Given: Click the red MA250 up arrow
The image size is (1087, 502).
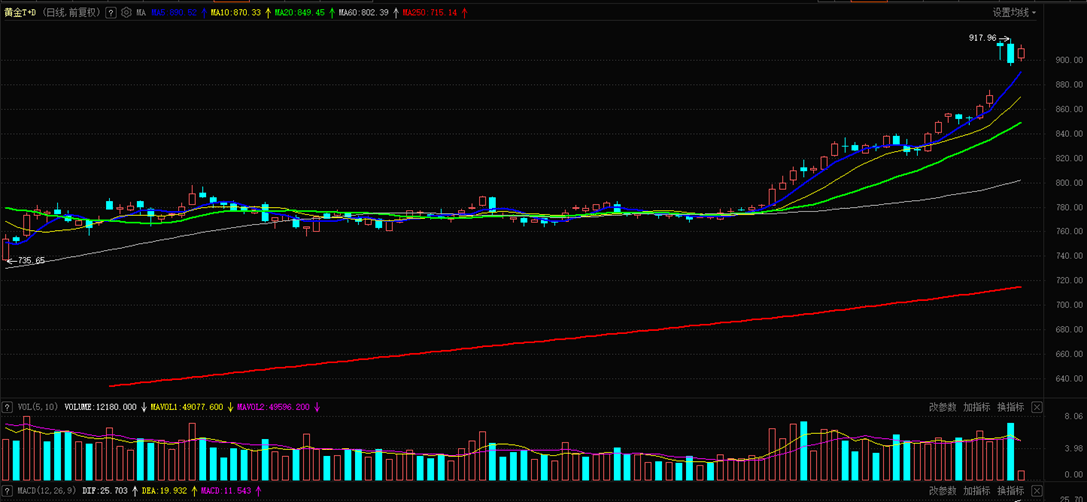Looking at the screenshot, I should click(x=465, y=13).
